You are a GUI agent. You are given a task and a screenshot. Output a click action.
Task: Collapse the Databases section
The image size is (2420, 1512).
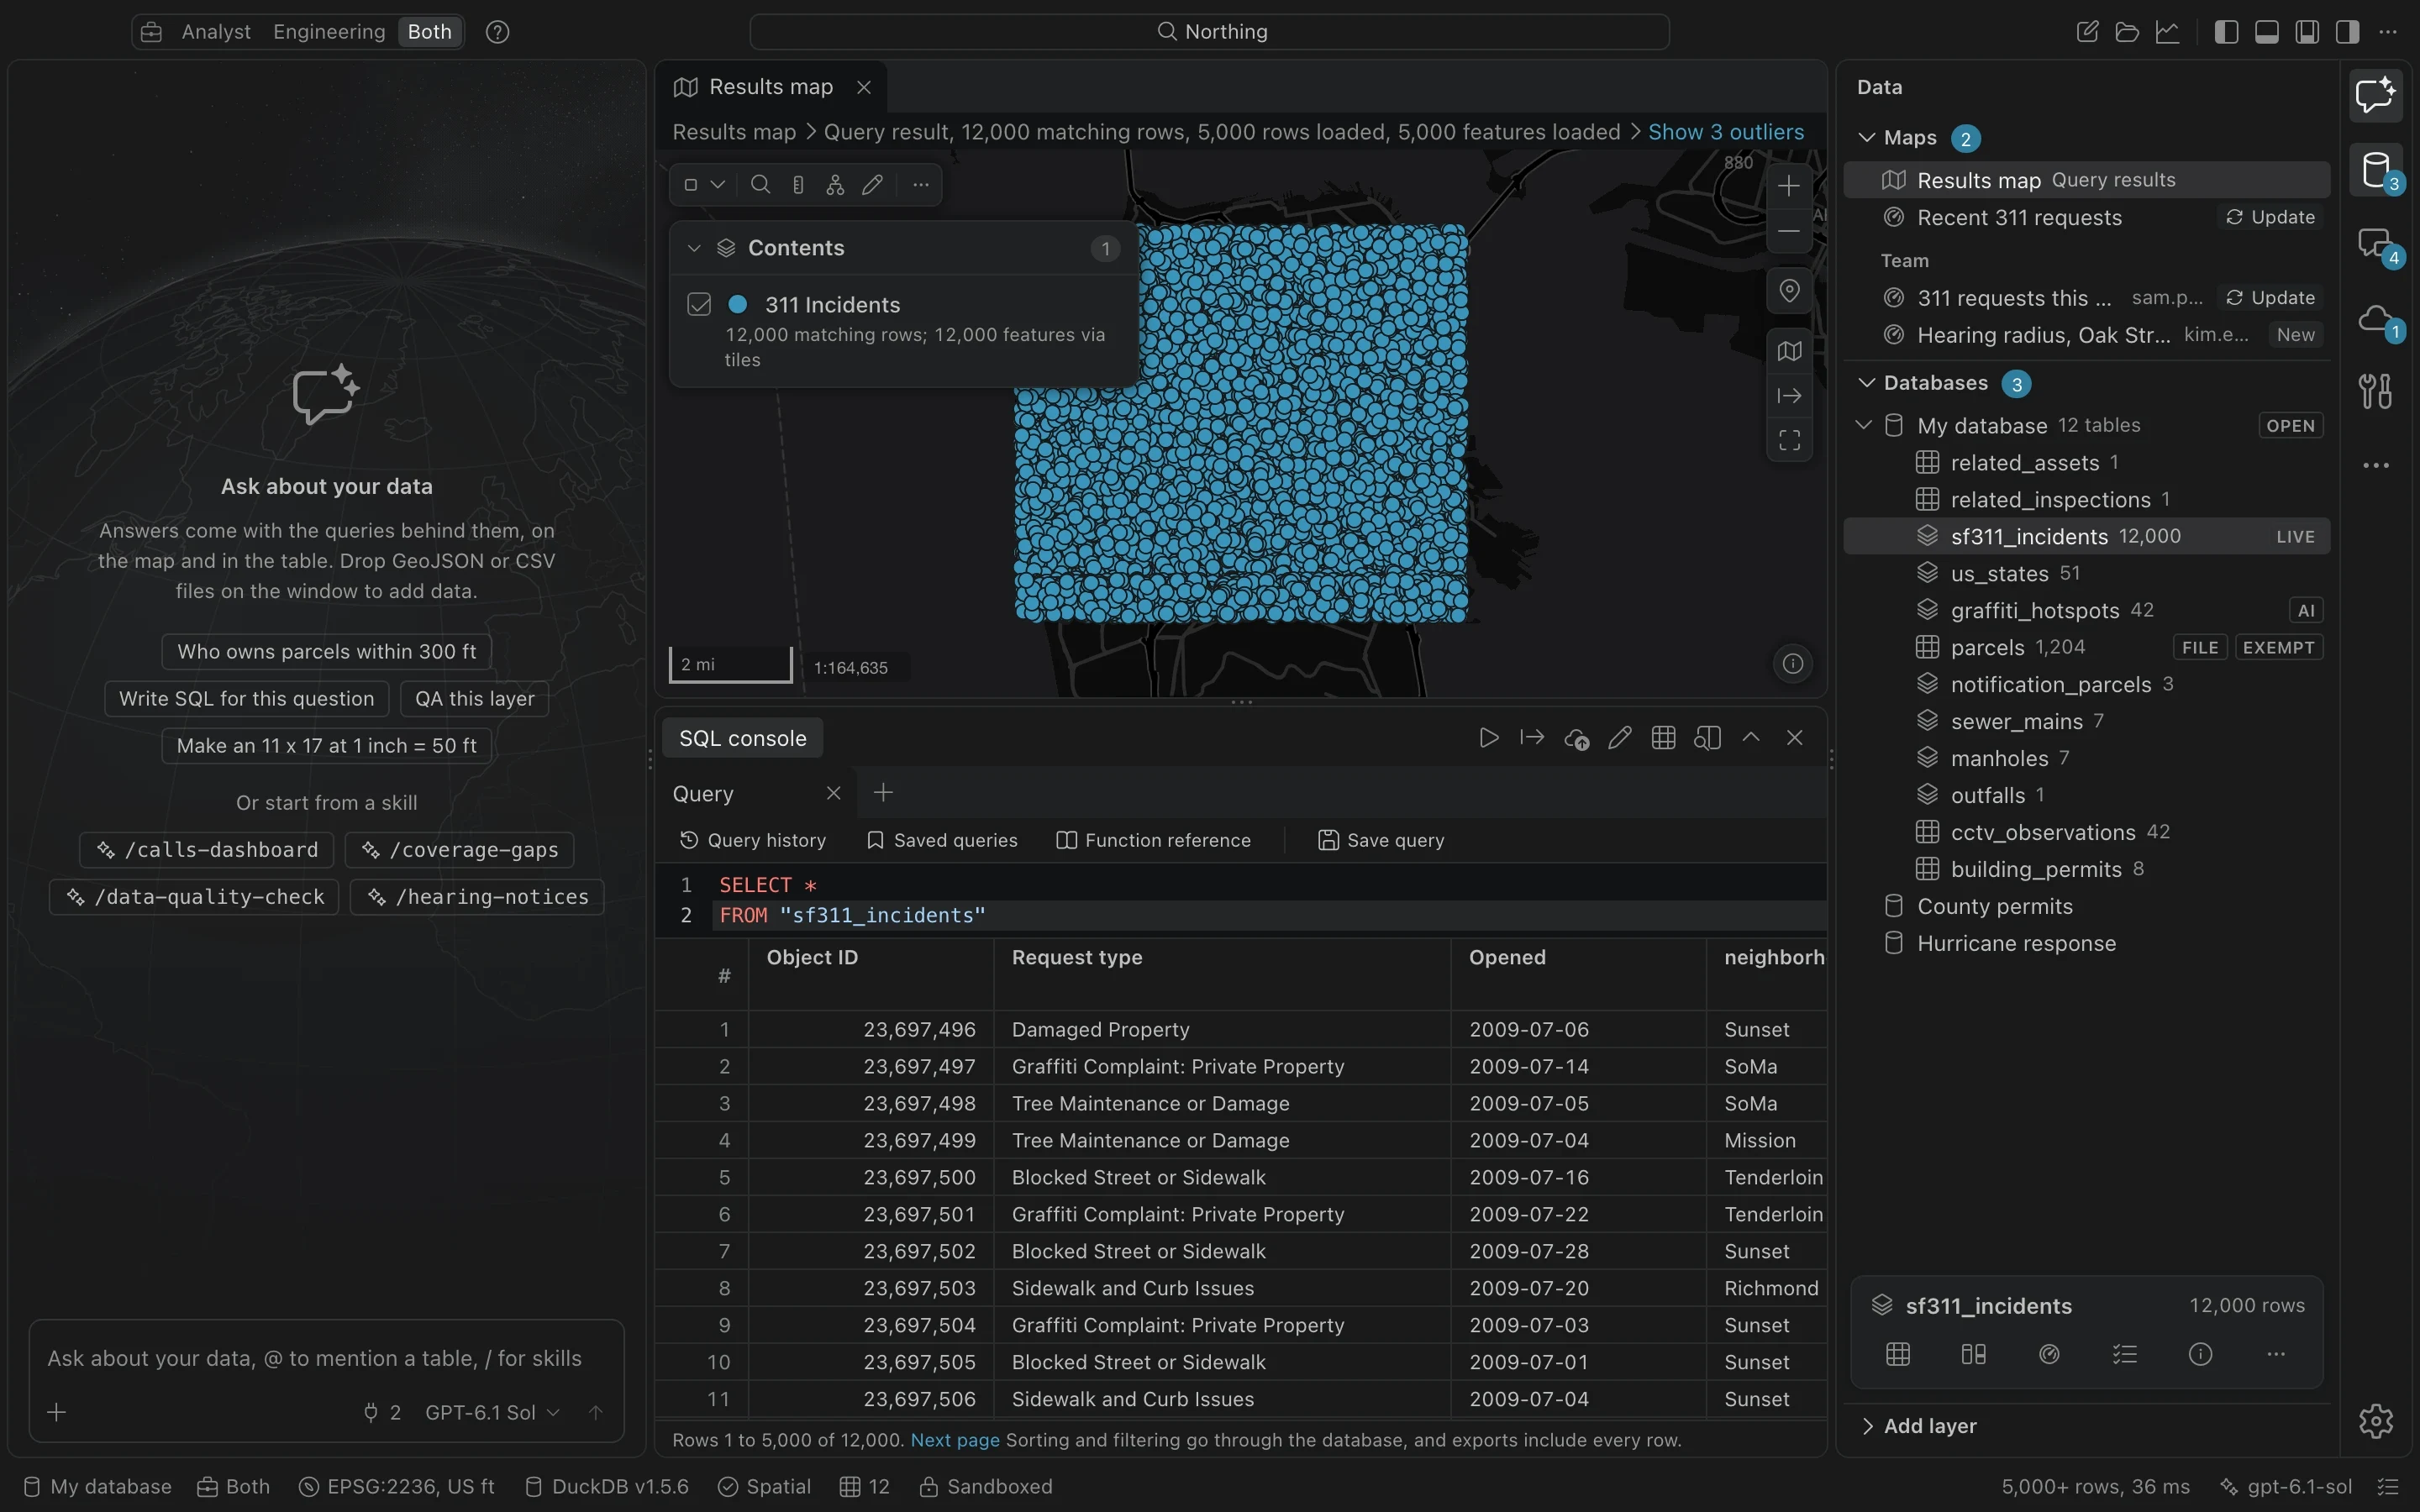[x=1866, y=383]
